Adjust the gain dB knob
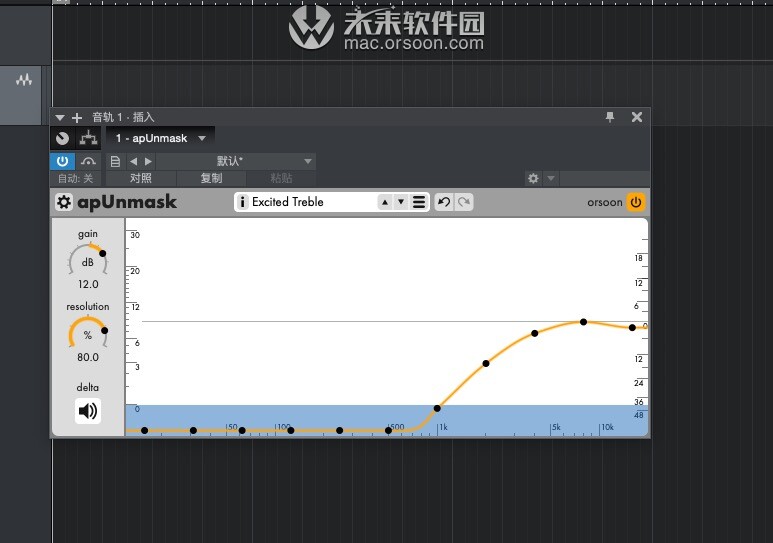 [x=88, y=260]
